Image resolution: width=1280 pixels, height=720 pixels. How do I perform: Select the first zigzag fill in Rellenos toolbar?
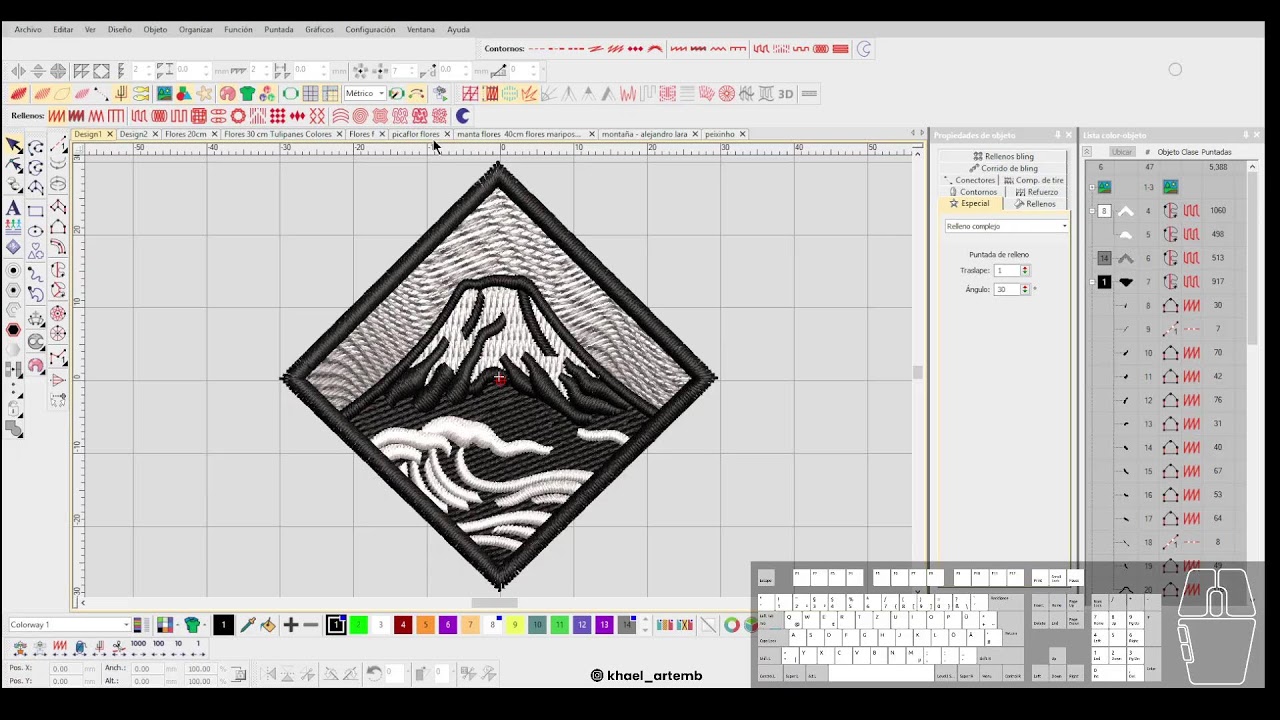56,116
